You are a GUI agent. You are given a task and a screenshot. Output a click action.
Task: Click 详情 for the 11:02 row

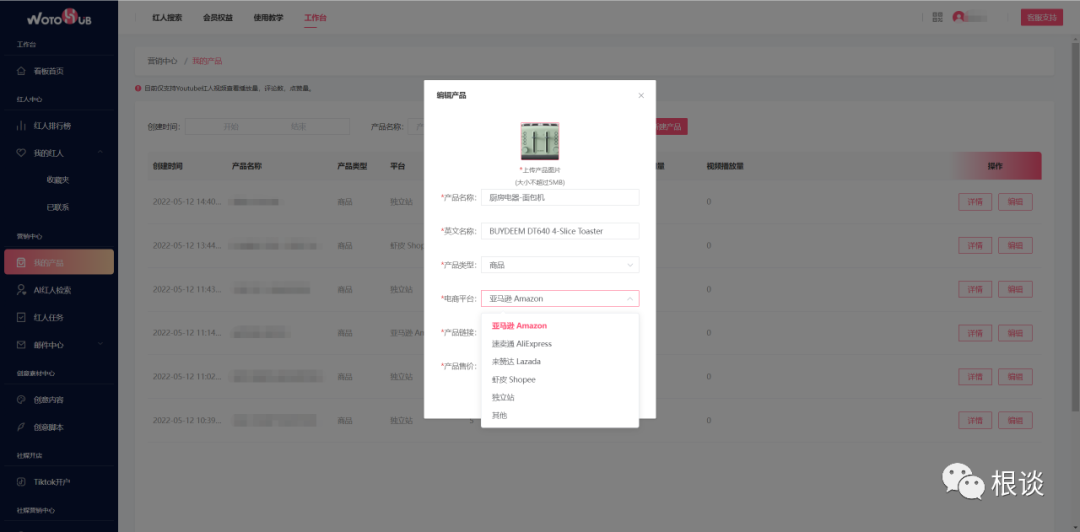(x=975, y=377)
